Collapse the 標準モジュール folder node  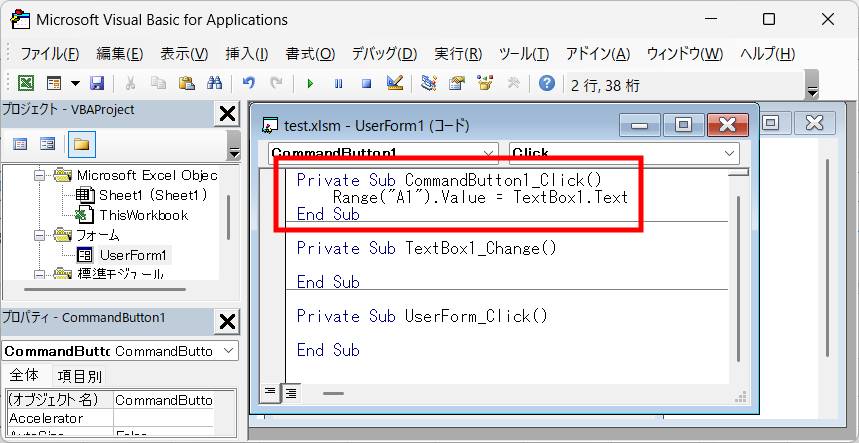tap(40, 274)
